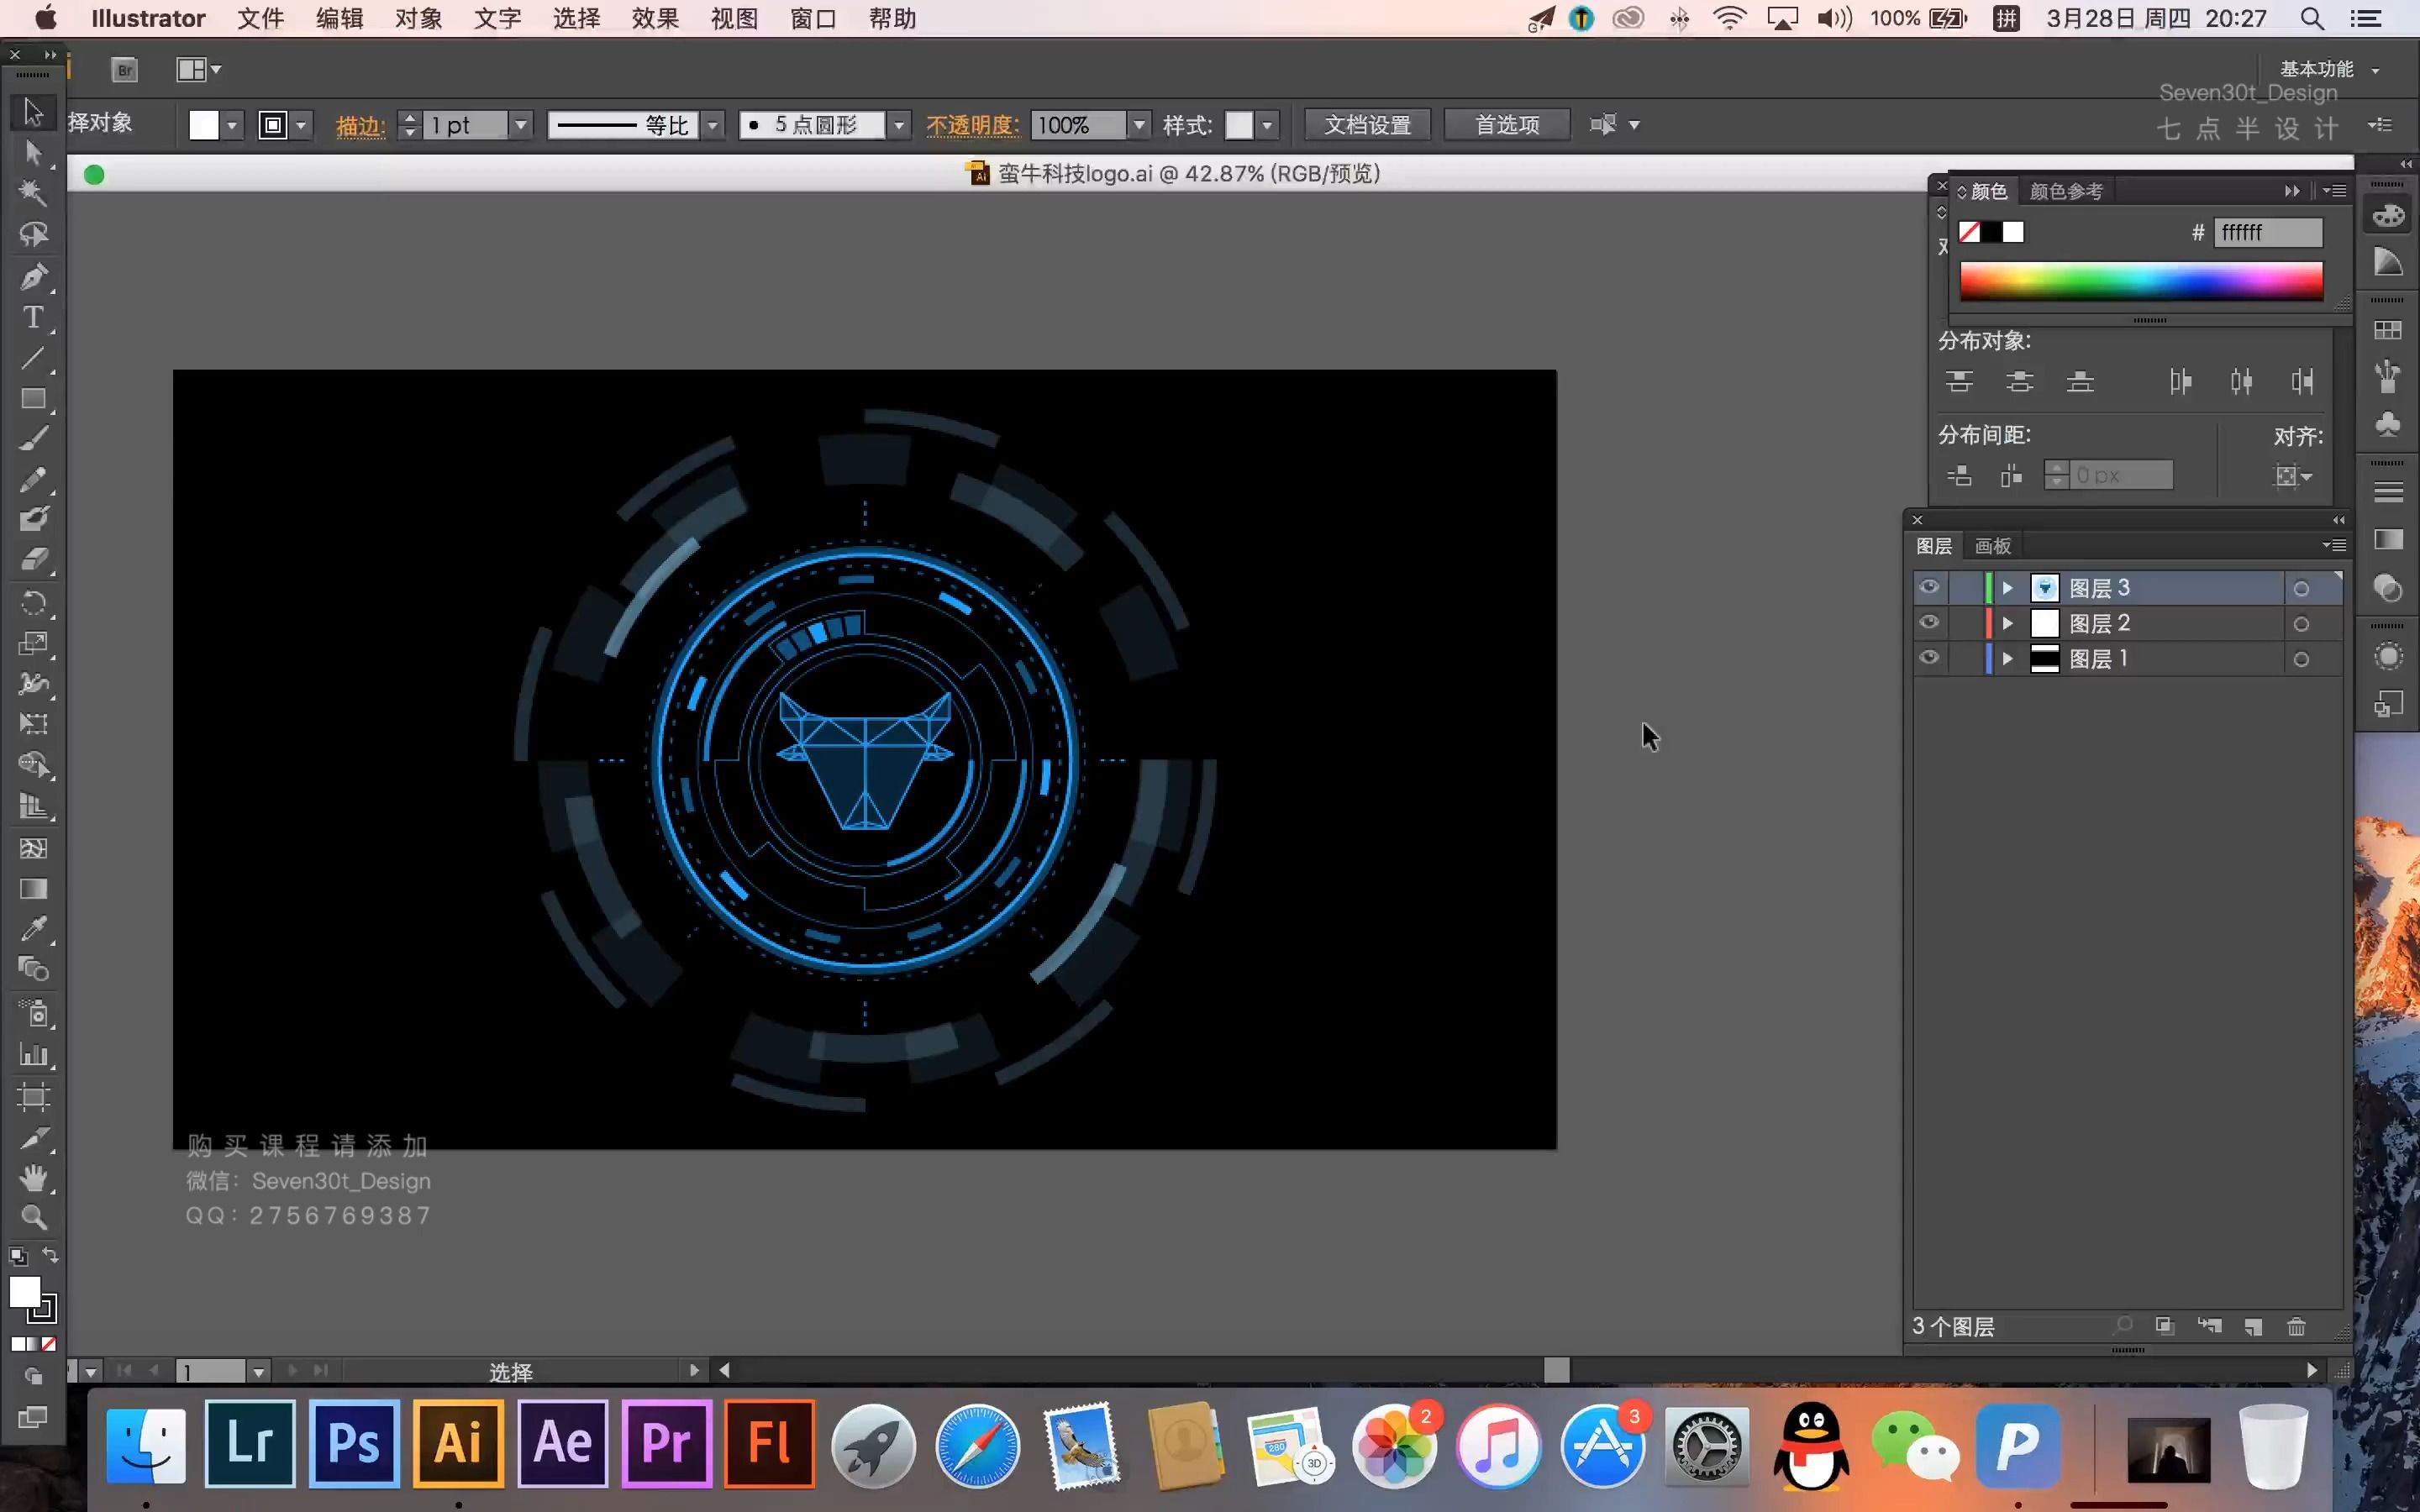This screenshot has width=2420, height=1512.
Task: Pick the Shape Builder tool
Action: coord(33,765)
